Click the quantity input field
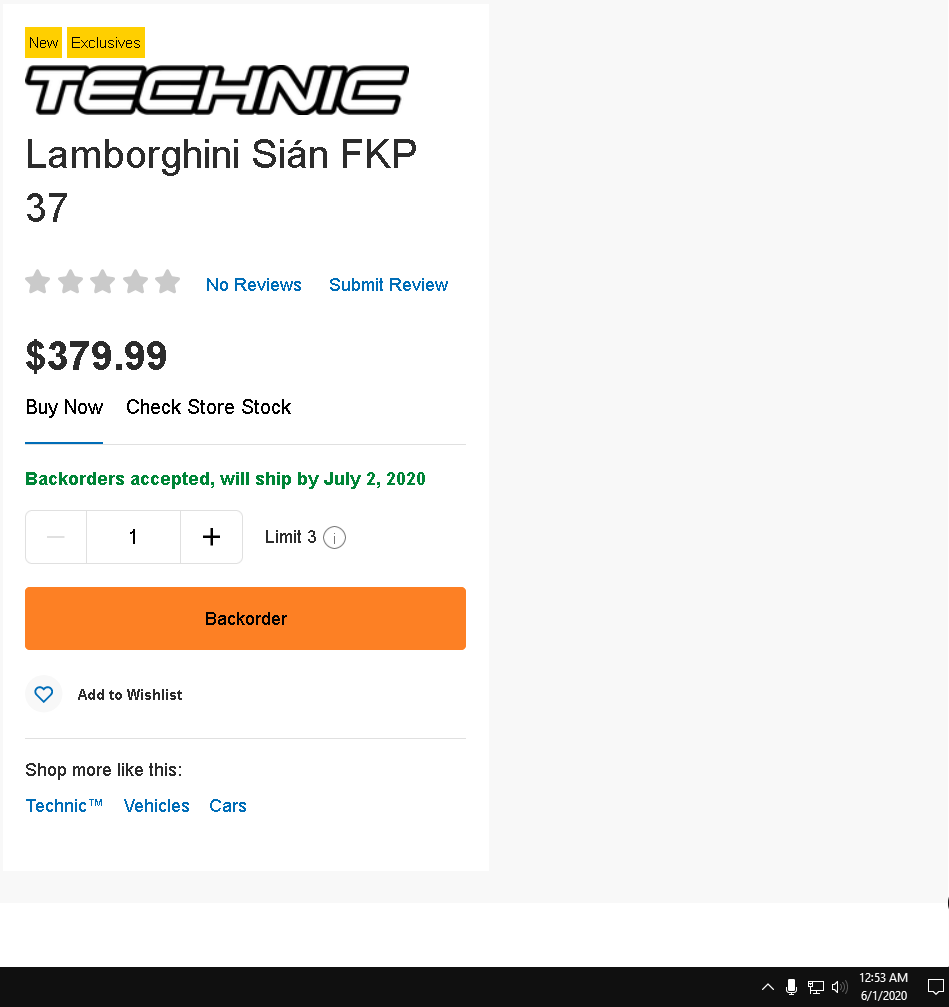949x1007 pixels. point(133,537)
